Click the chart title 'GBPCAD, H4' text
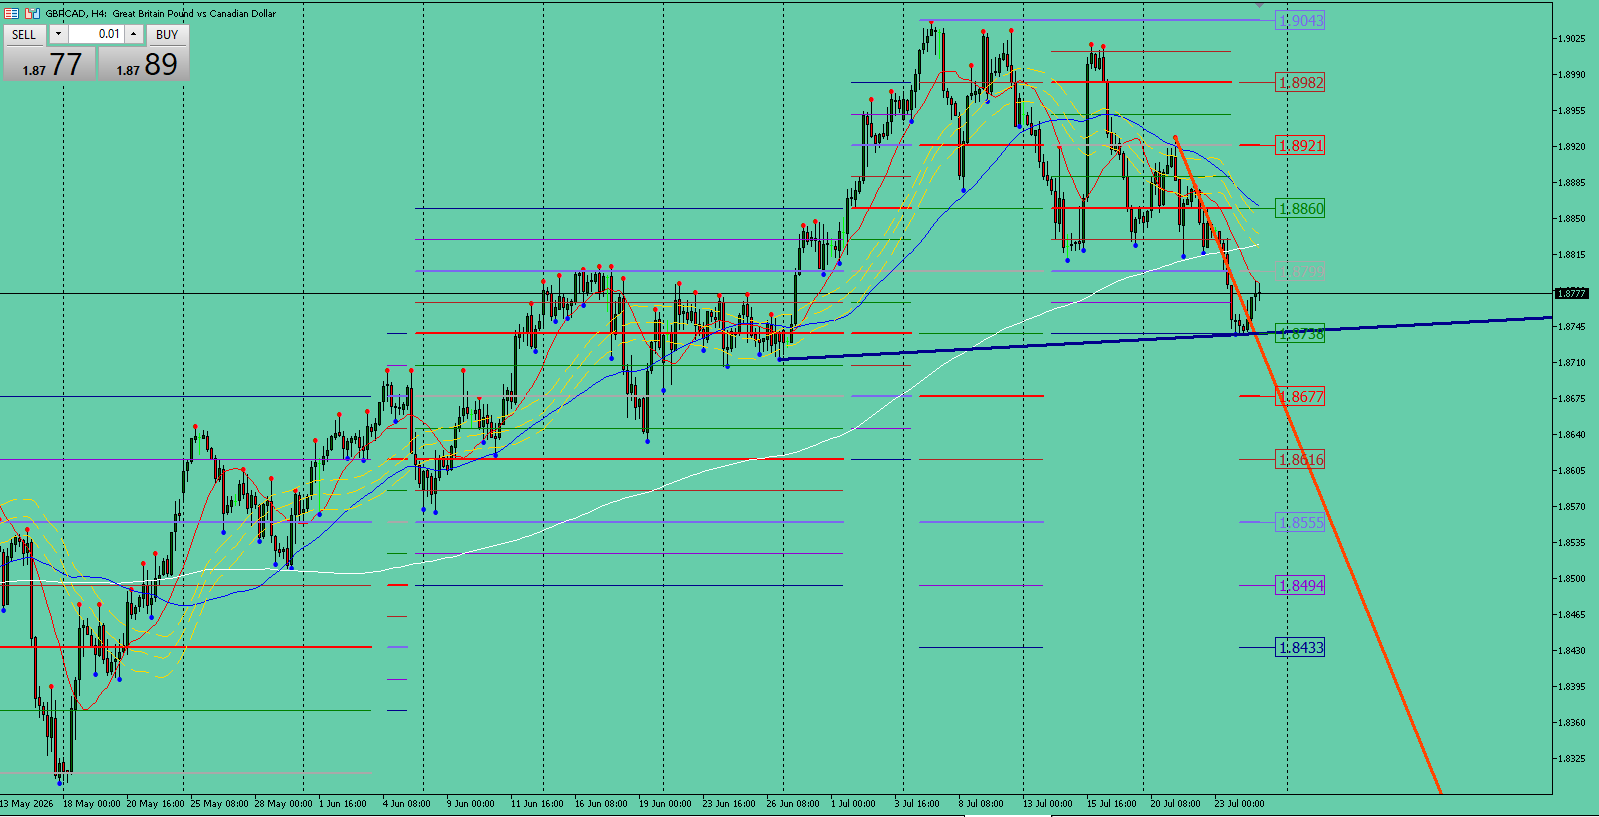 pyautogui.click(x=77, y=13)
